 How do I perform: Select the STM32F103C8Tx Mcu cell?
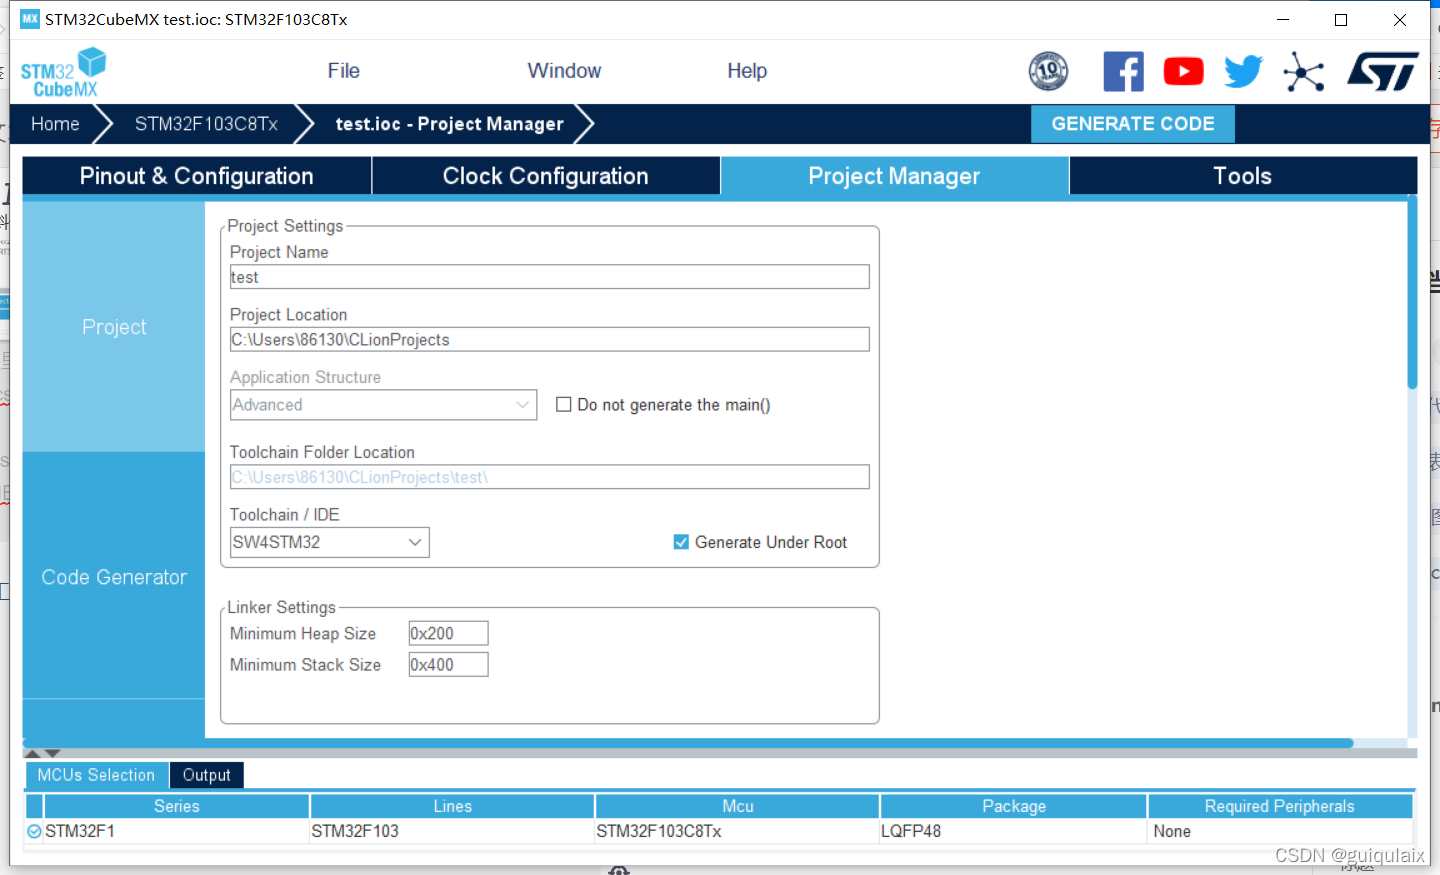pyautogui.click(x=738, y=831)
